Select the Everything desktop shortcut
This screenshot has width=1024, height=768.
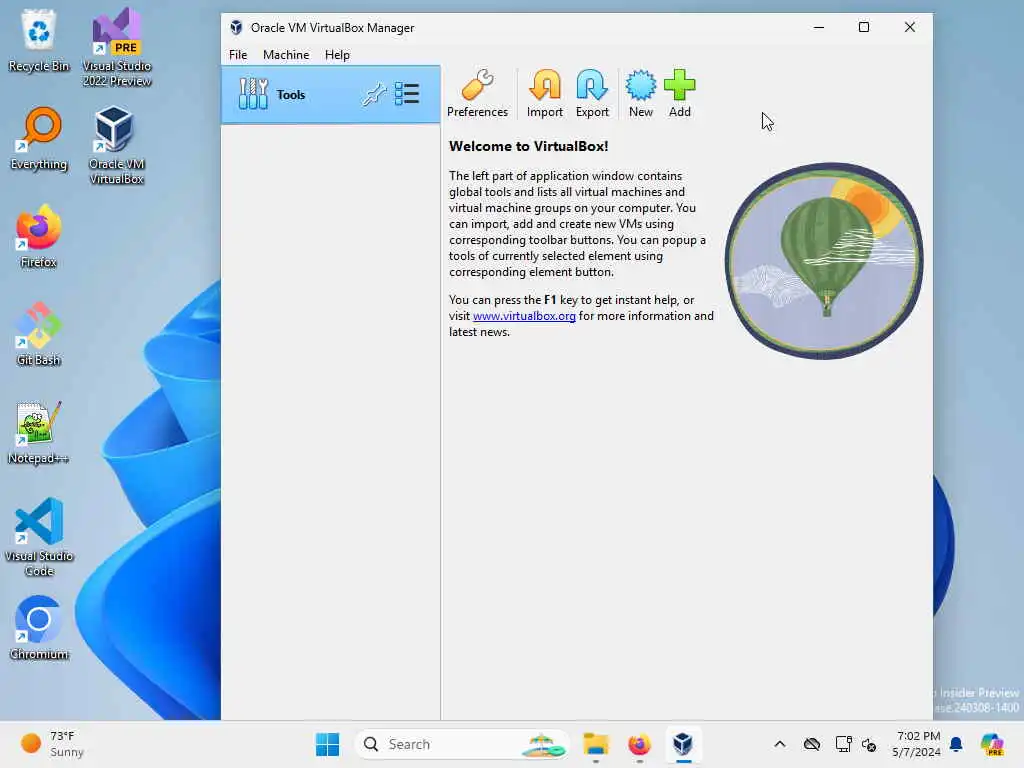[x=39, y=139]
